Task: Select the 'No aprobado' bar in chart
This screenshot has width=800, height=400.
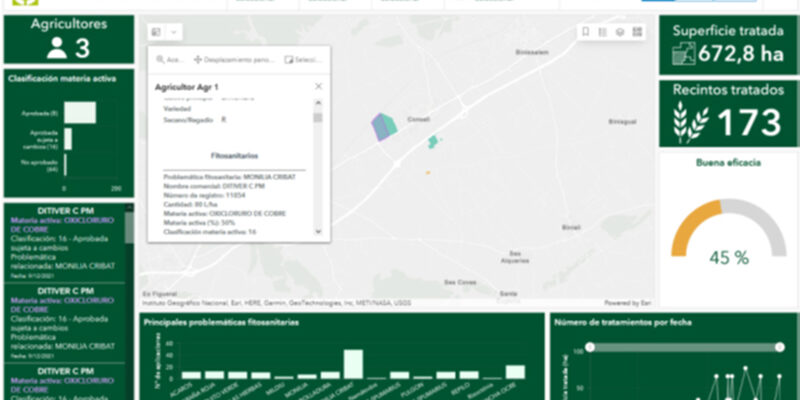Action: [x=67, y=163]
